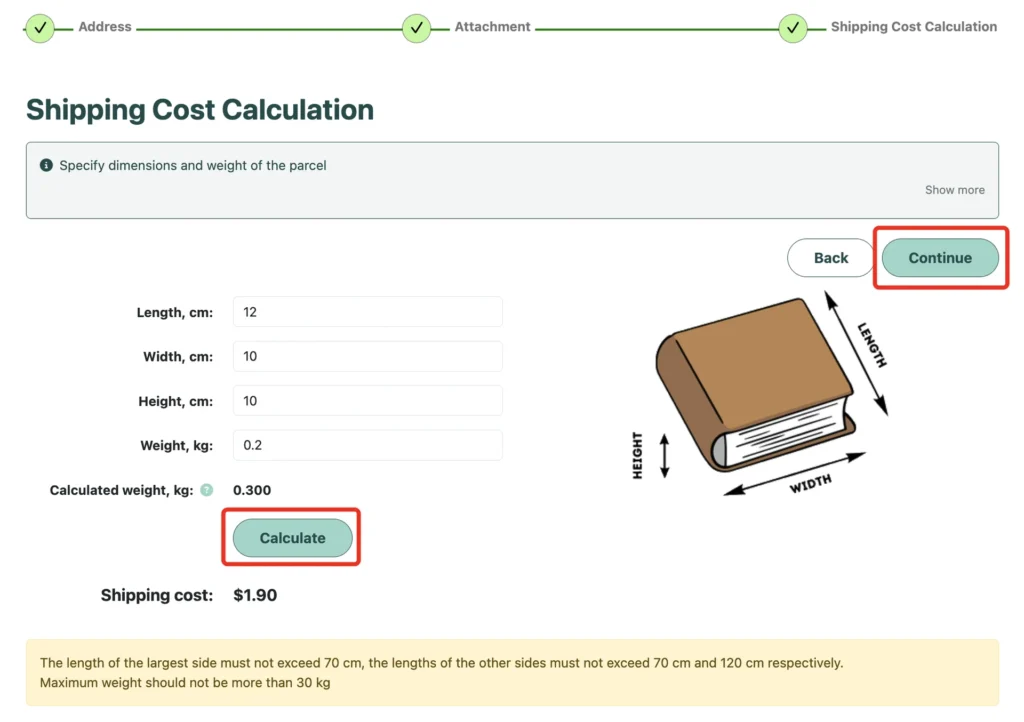
Task: Click the shipping cost value $1.90
Action: 255,595
